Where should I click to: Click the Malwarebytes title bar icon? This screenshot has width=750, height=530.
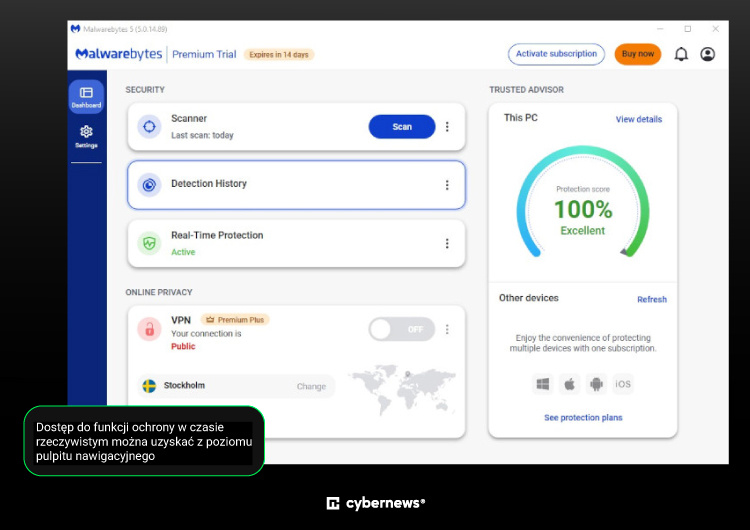[x=76, y=29]
